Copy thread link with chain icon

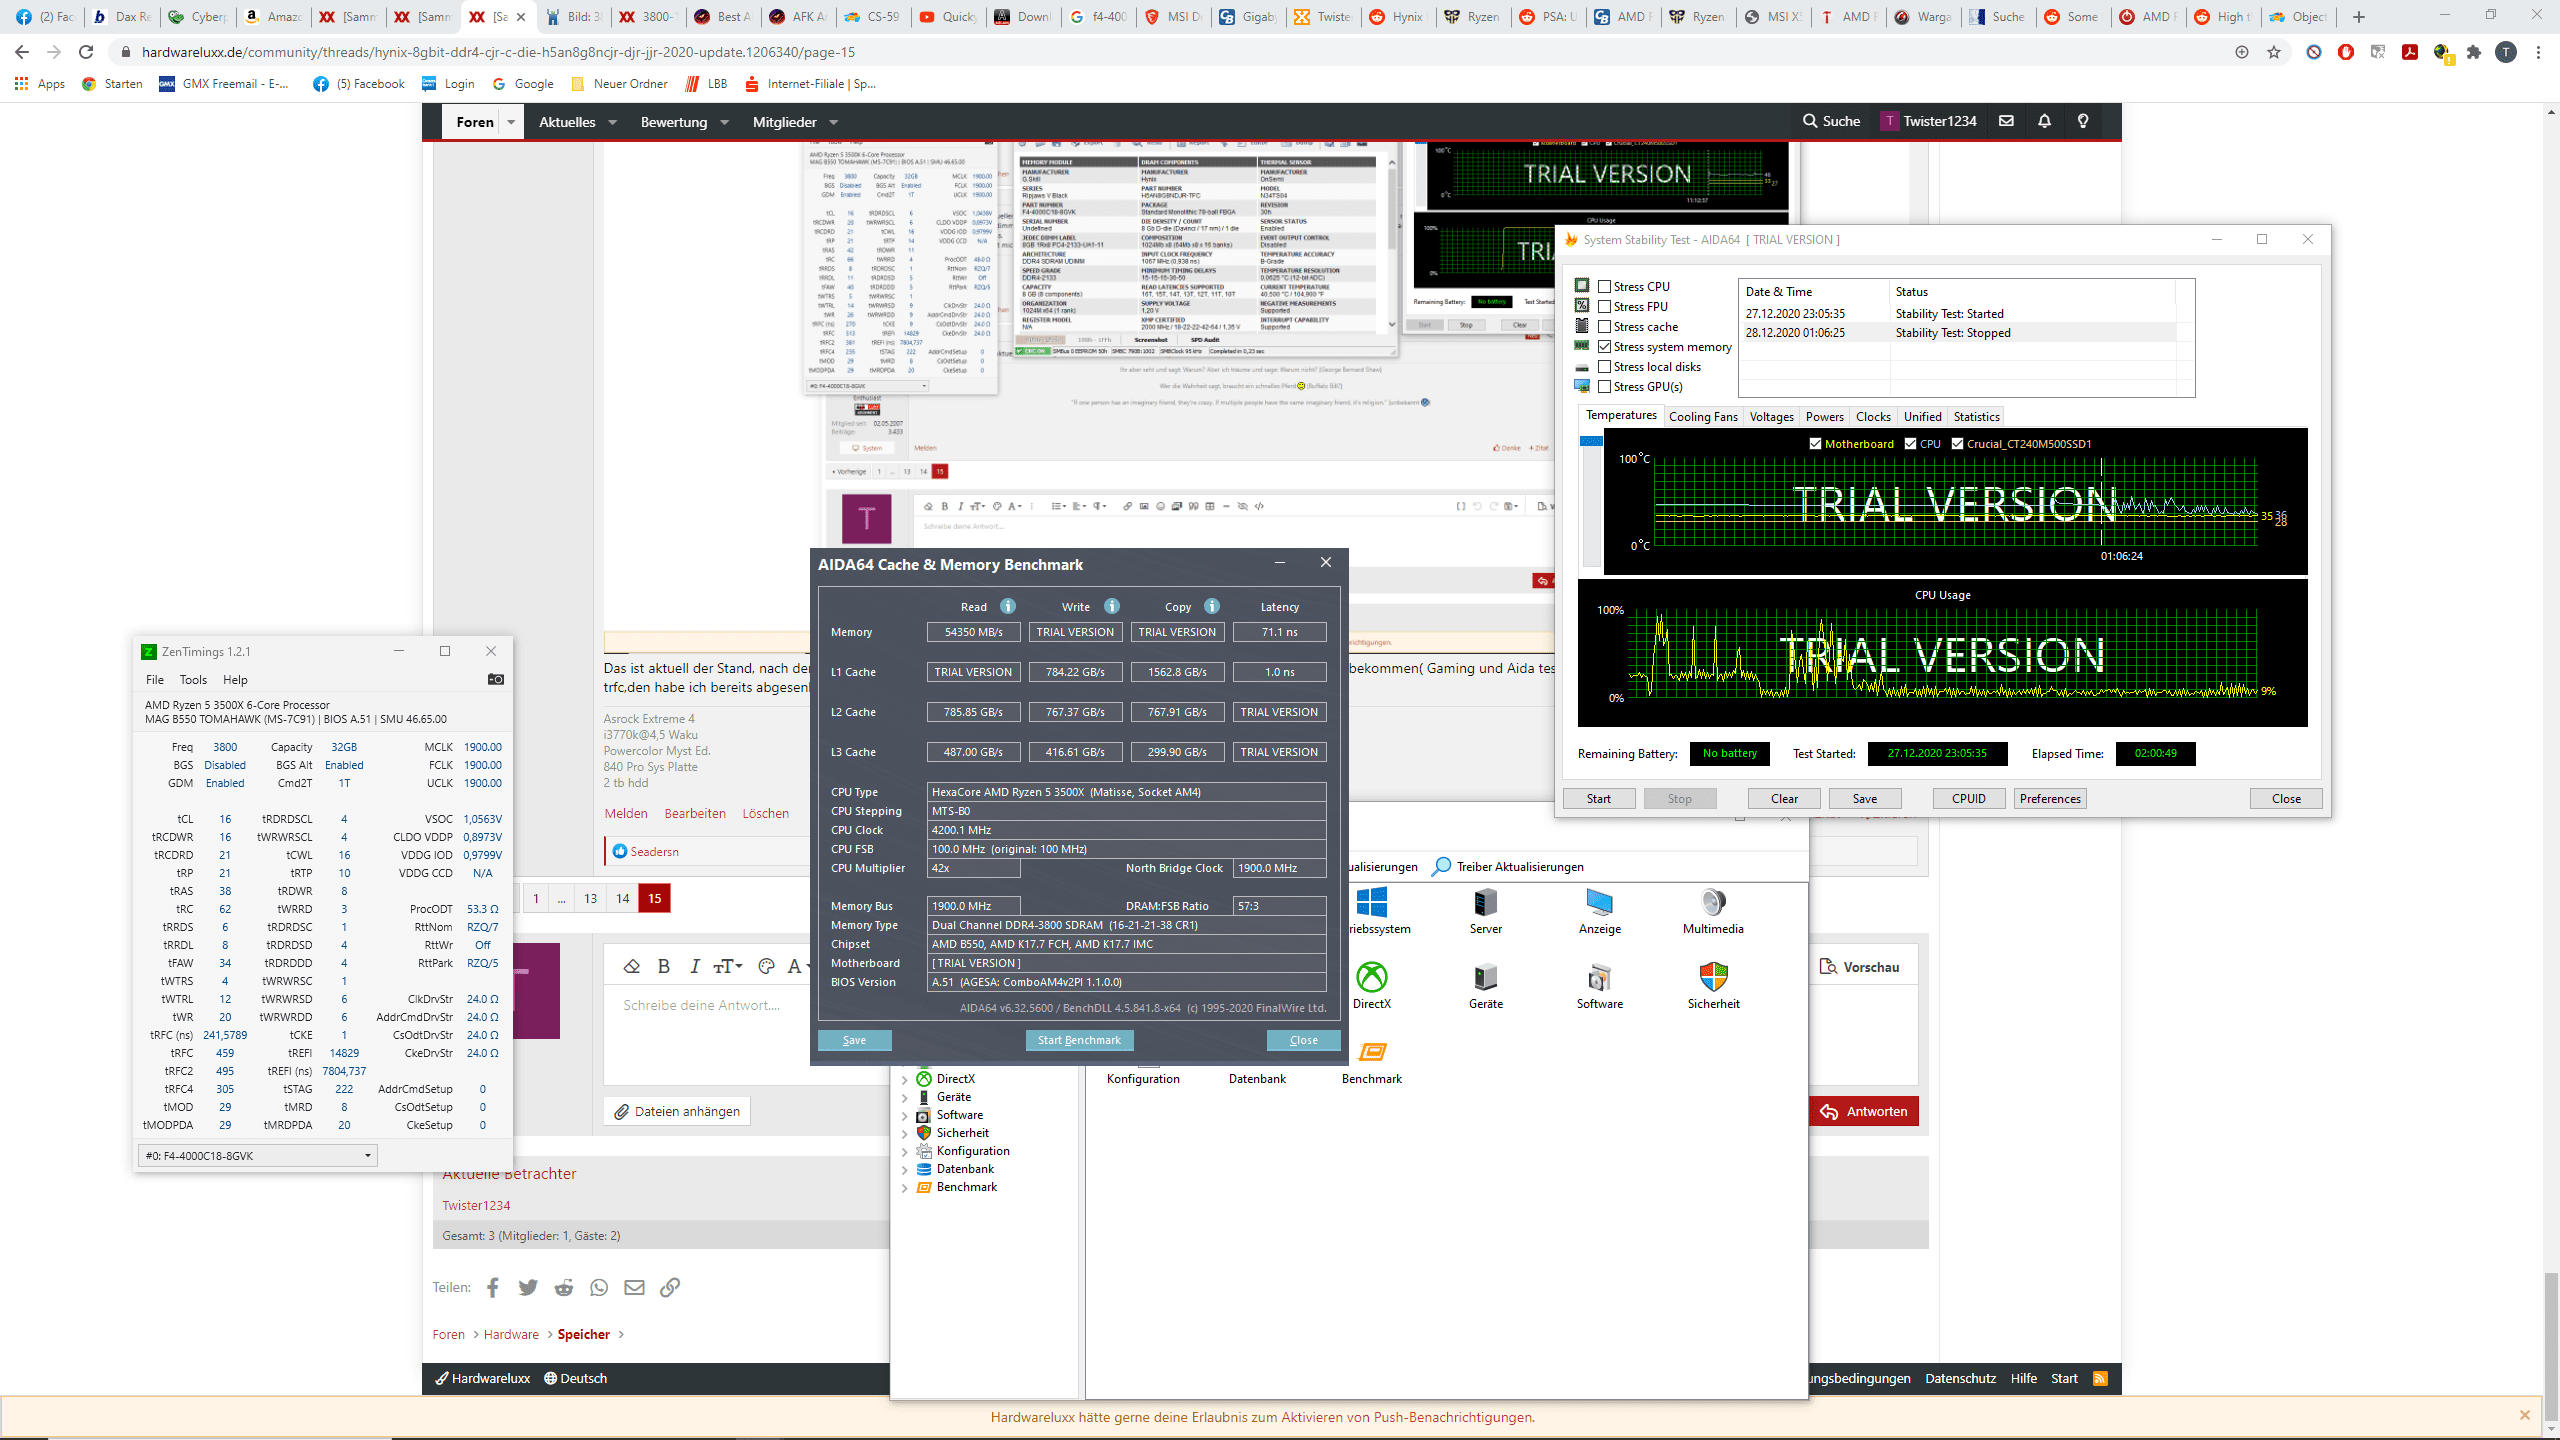tap(670, 1287)
